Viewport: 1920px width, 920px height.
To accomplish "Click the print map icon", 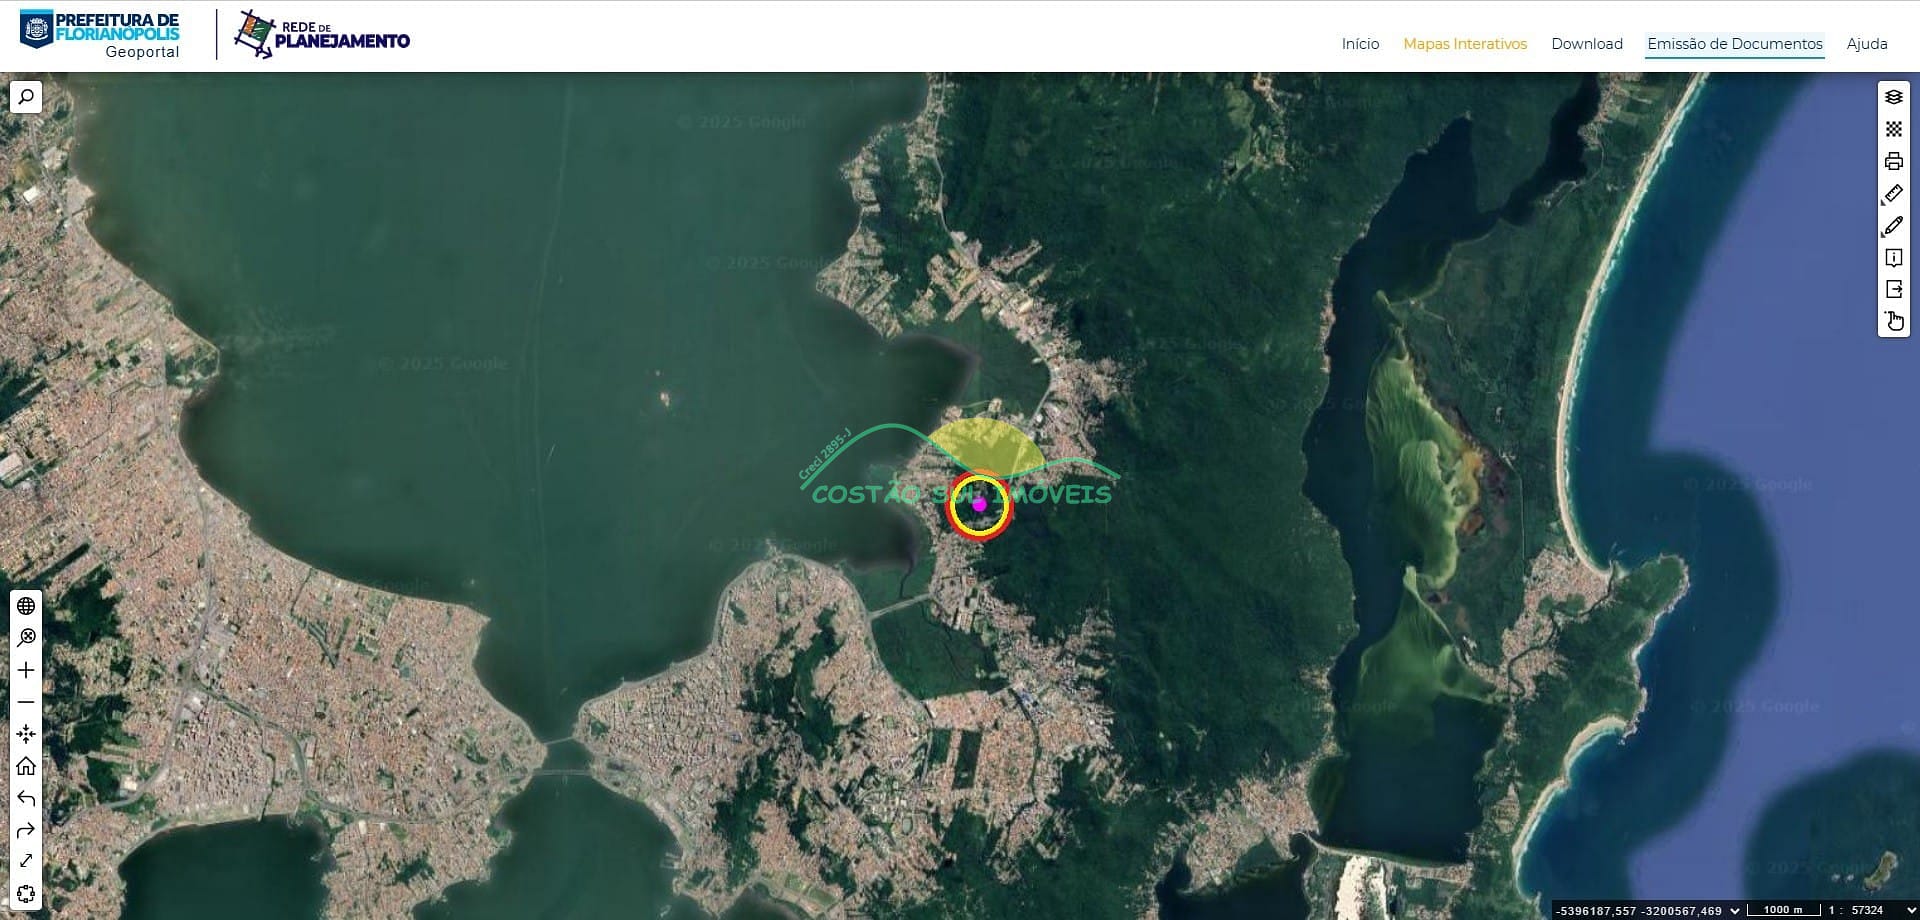I will (1893, 161).
